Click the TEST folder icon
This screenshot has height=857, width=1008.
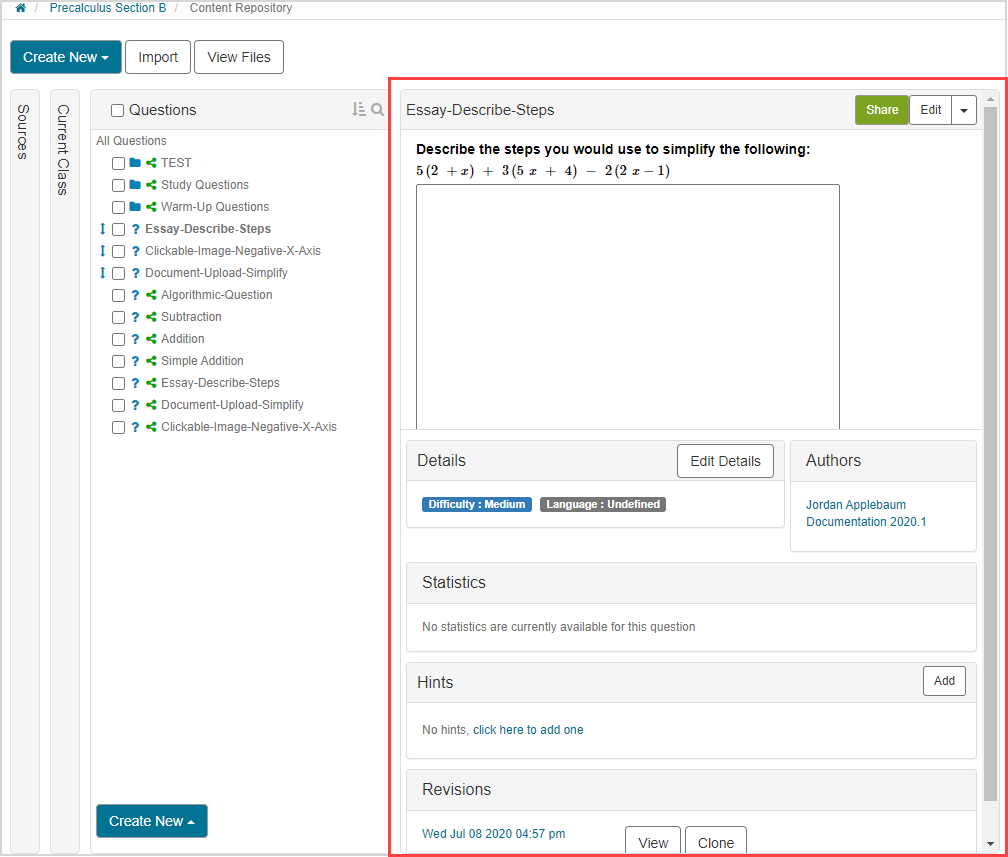pos(135,163)
